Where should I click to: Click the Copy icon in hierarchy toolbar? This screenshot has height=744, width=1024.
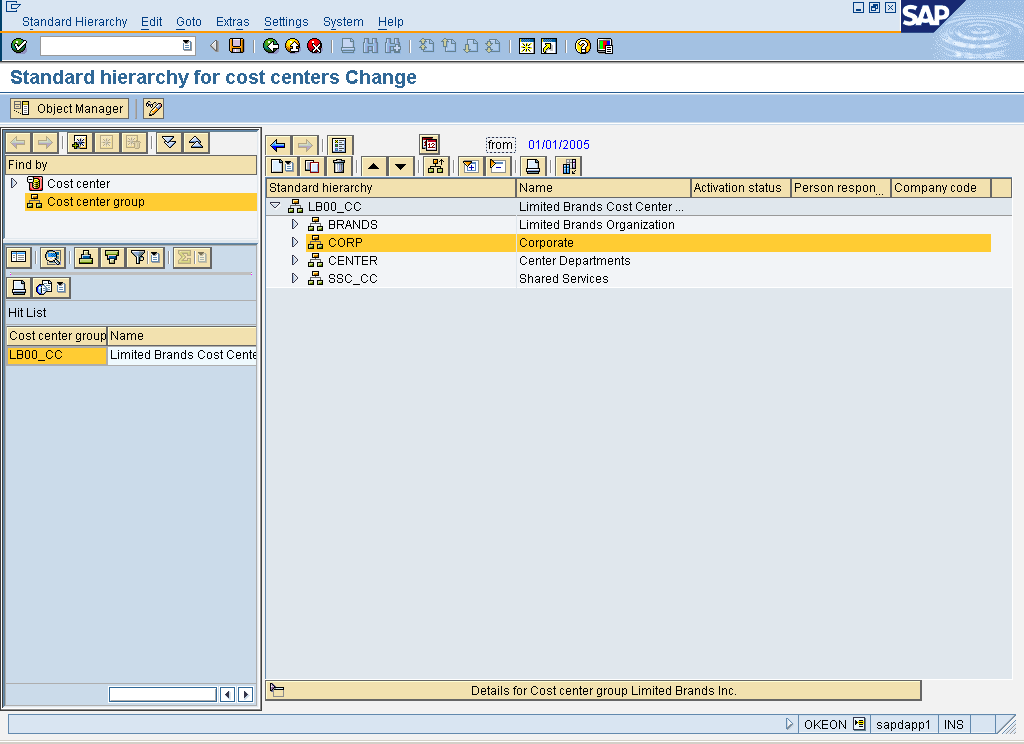tap(312, 167)
